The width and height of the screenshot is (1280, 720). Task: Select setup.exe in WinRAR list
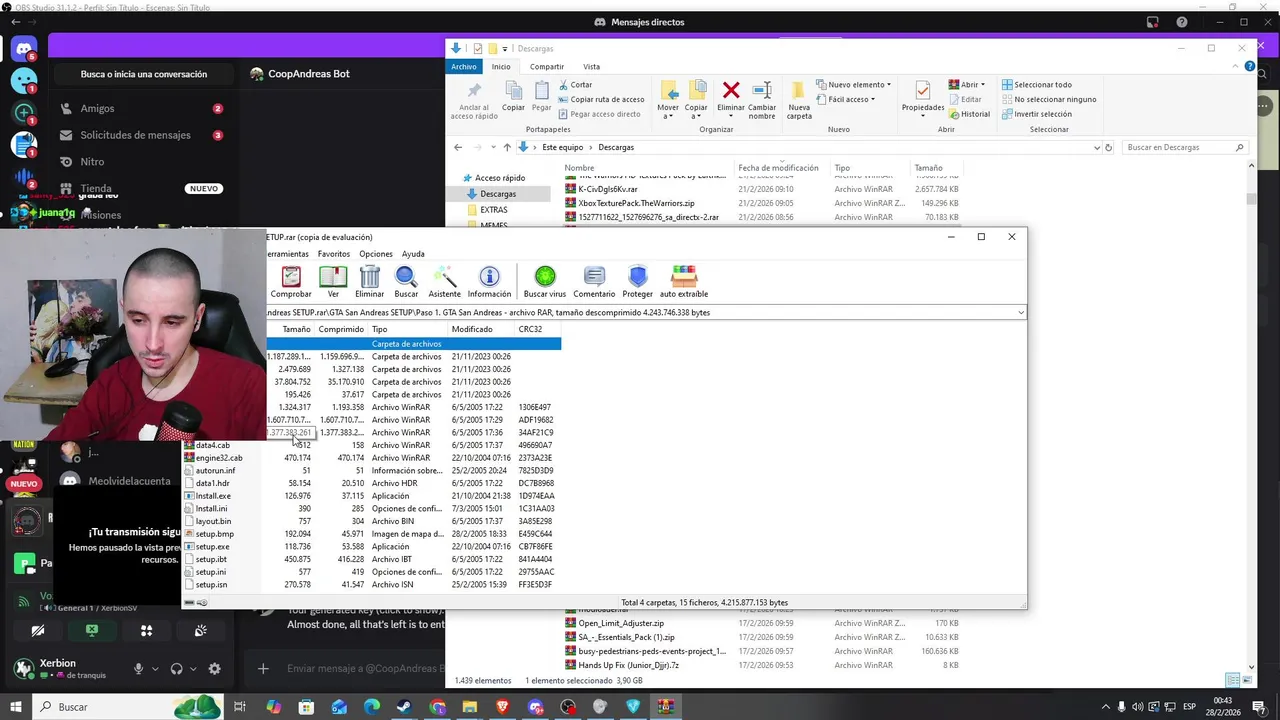(x=212, y=547)
